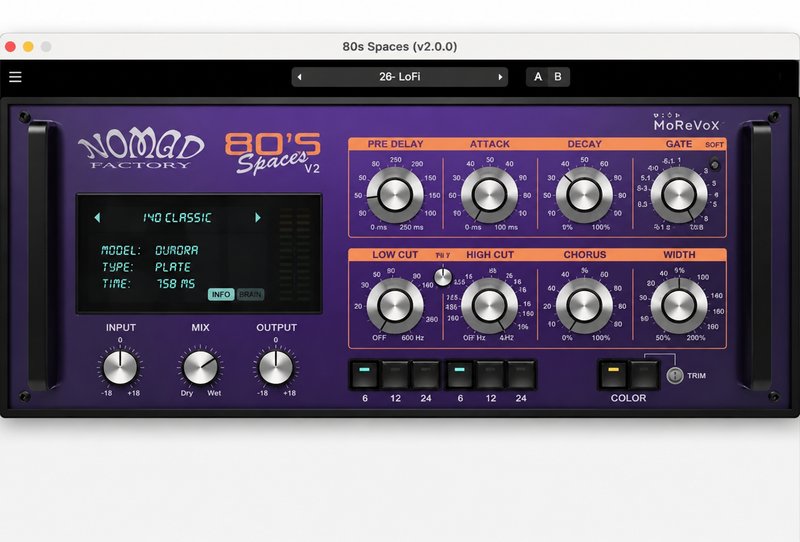Click the LOW CUT knob

395,305
